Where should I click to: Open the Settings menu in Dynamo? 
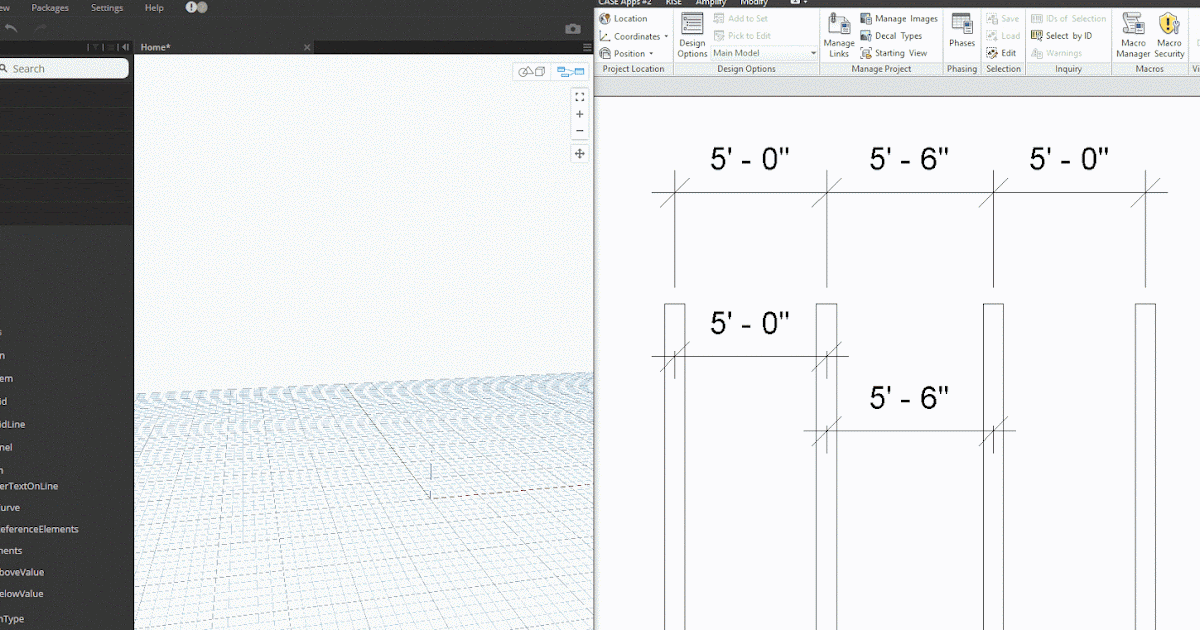point(106,7)
